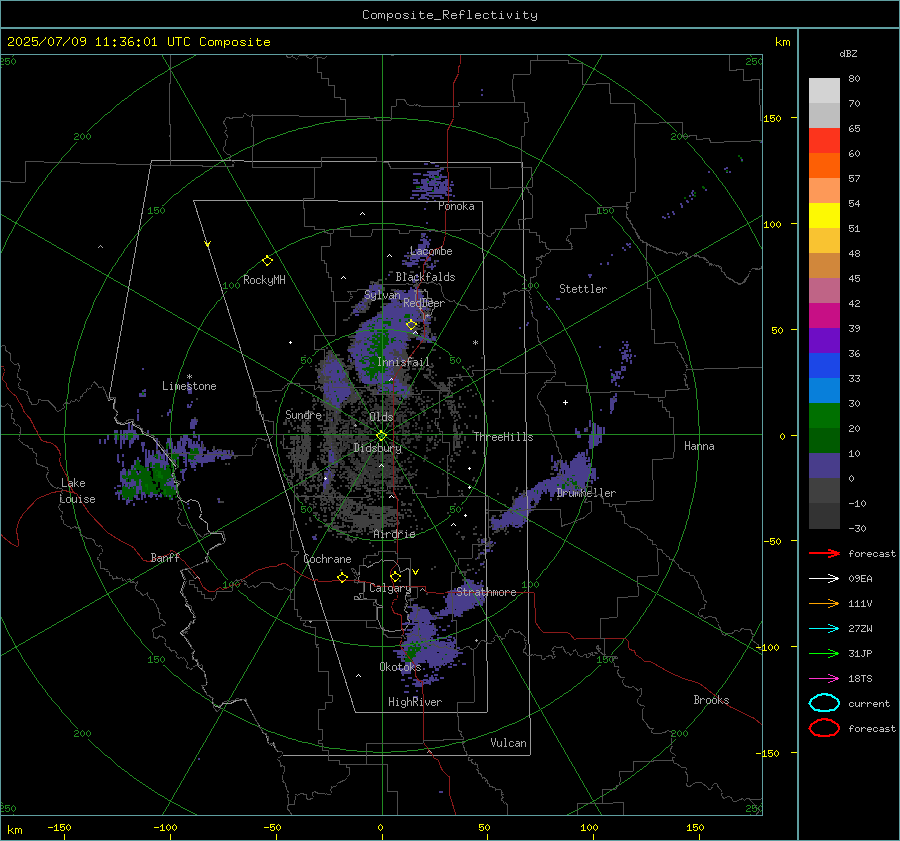
Task: Click the Vulcan label
Action: (508, 743)
